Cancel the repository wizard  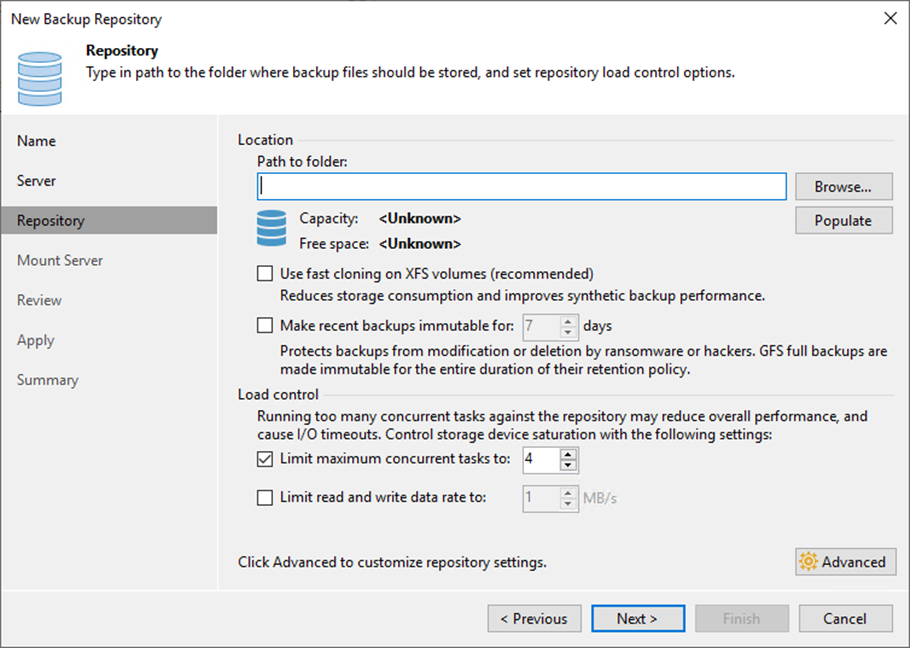[x=845, y=619]
